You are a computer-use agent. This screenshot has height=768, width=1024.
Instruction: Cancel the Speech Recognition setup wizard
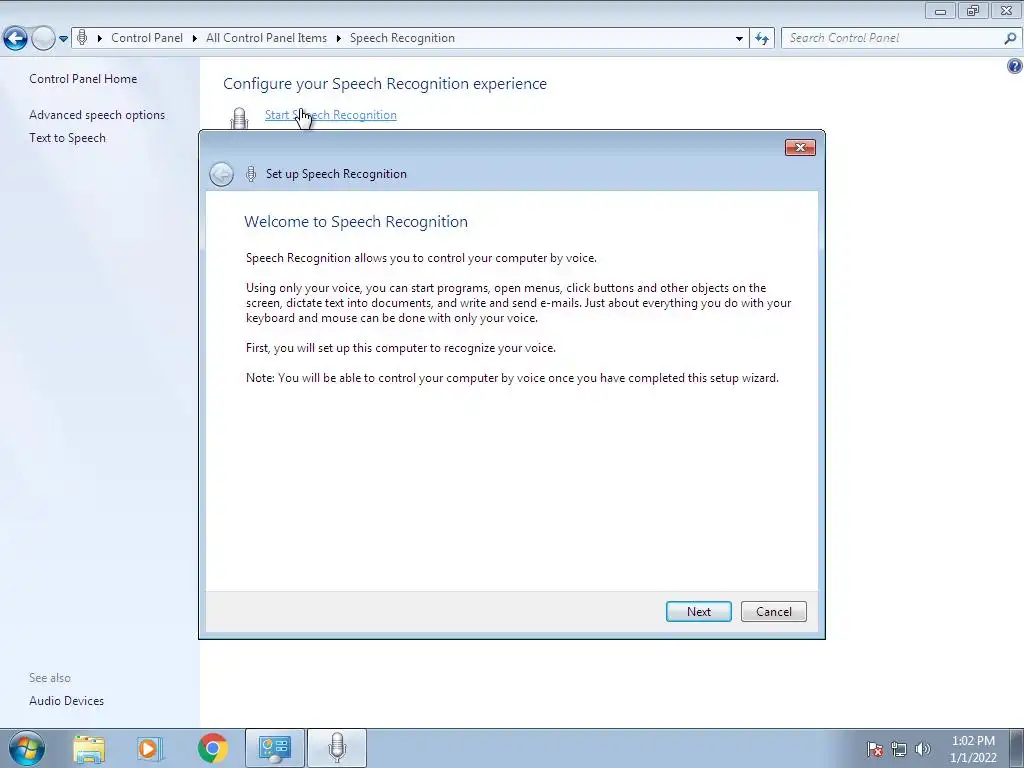pyautogui.click(x=773, y=611)
